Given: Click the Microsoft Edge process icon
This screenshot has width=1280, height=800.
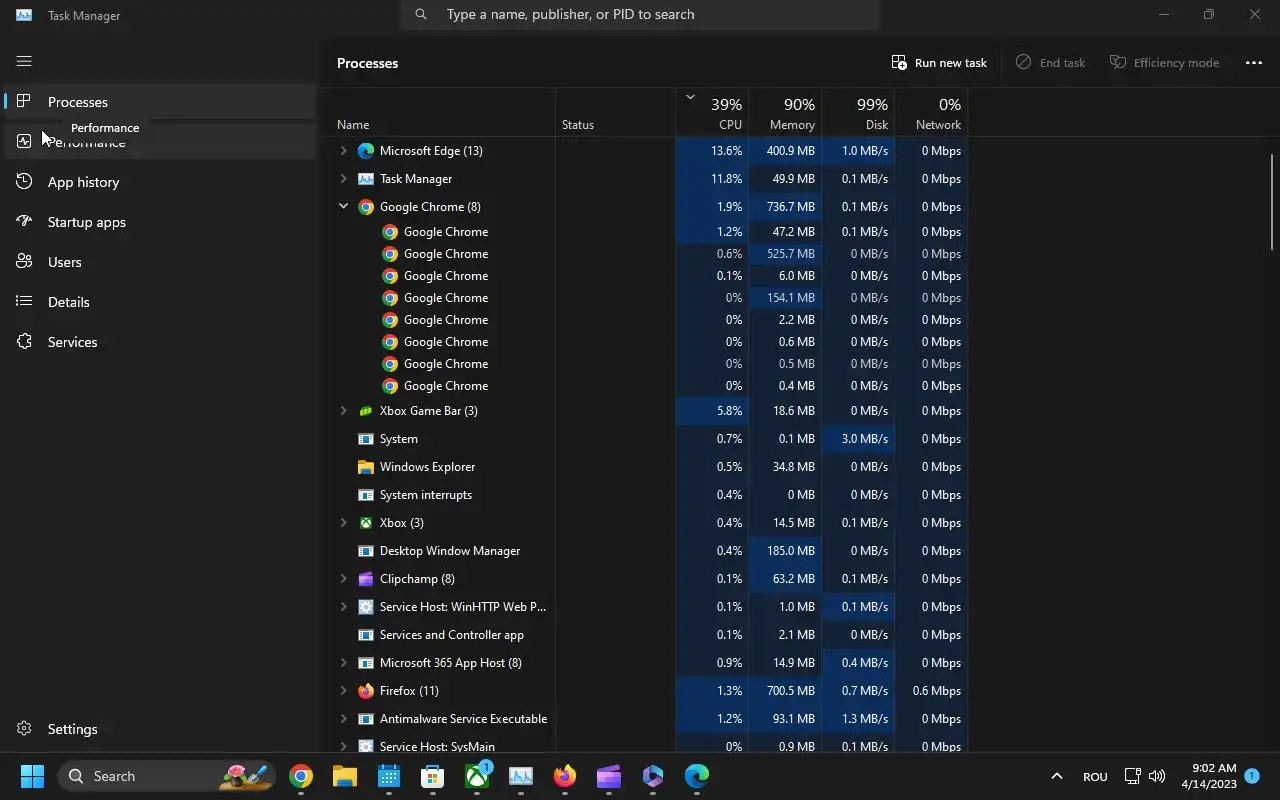Looking at the screenshot, I should point(366,151).
